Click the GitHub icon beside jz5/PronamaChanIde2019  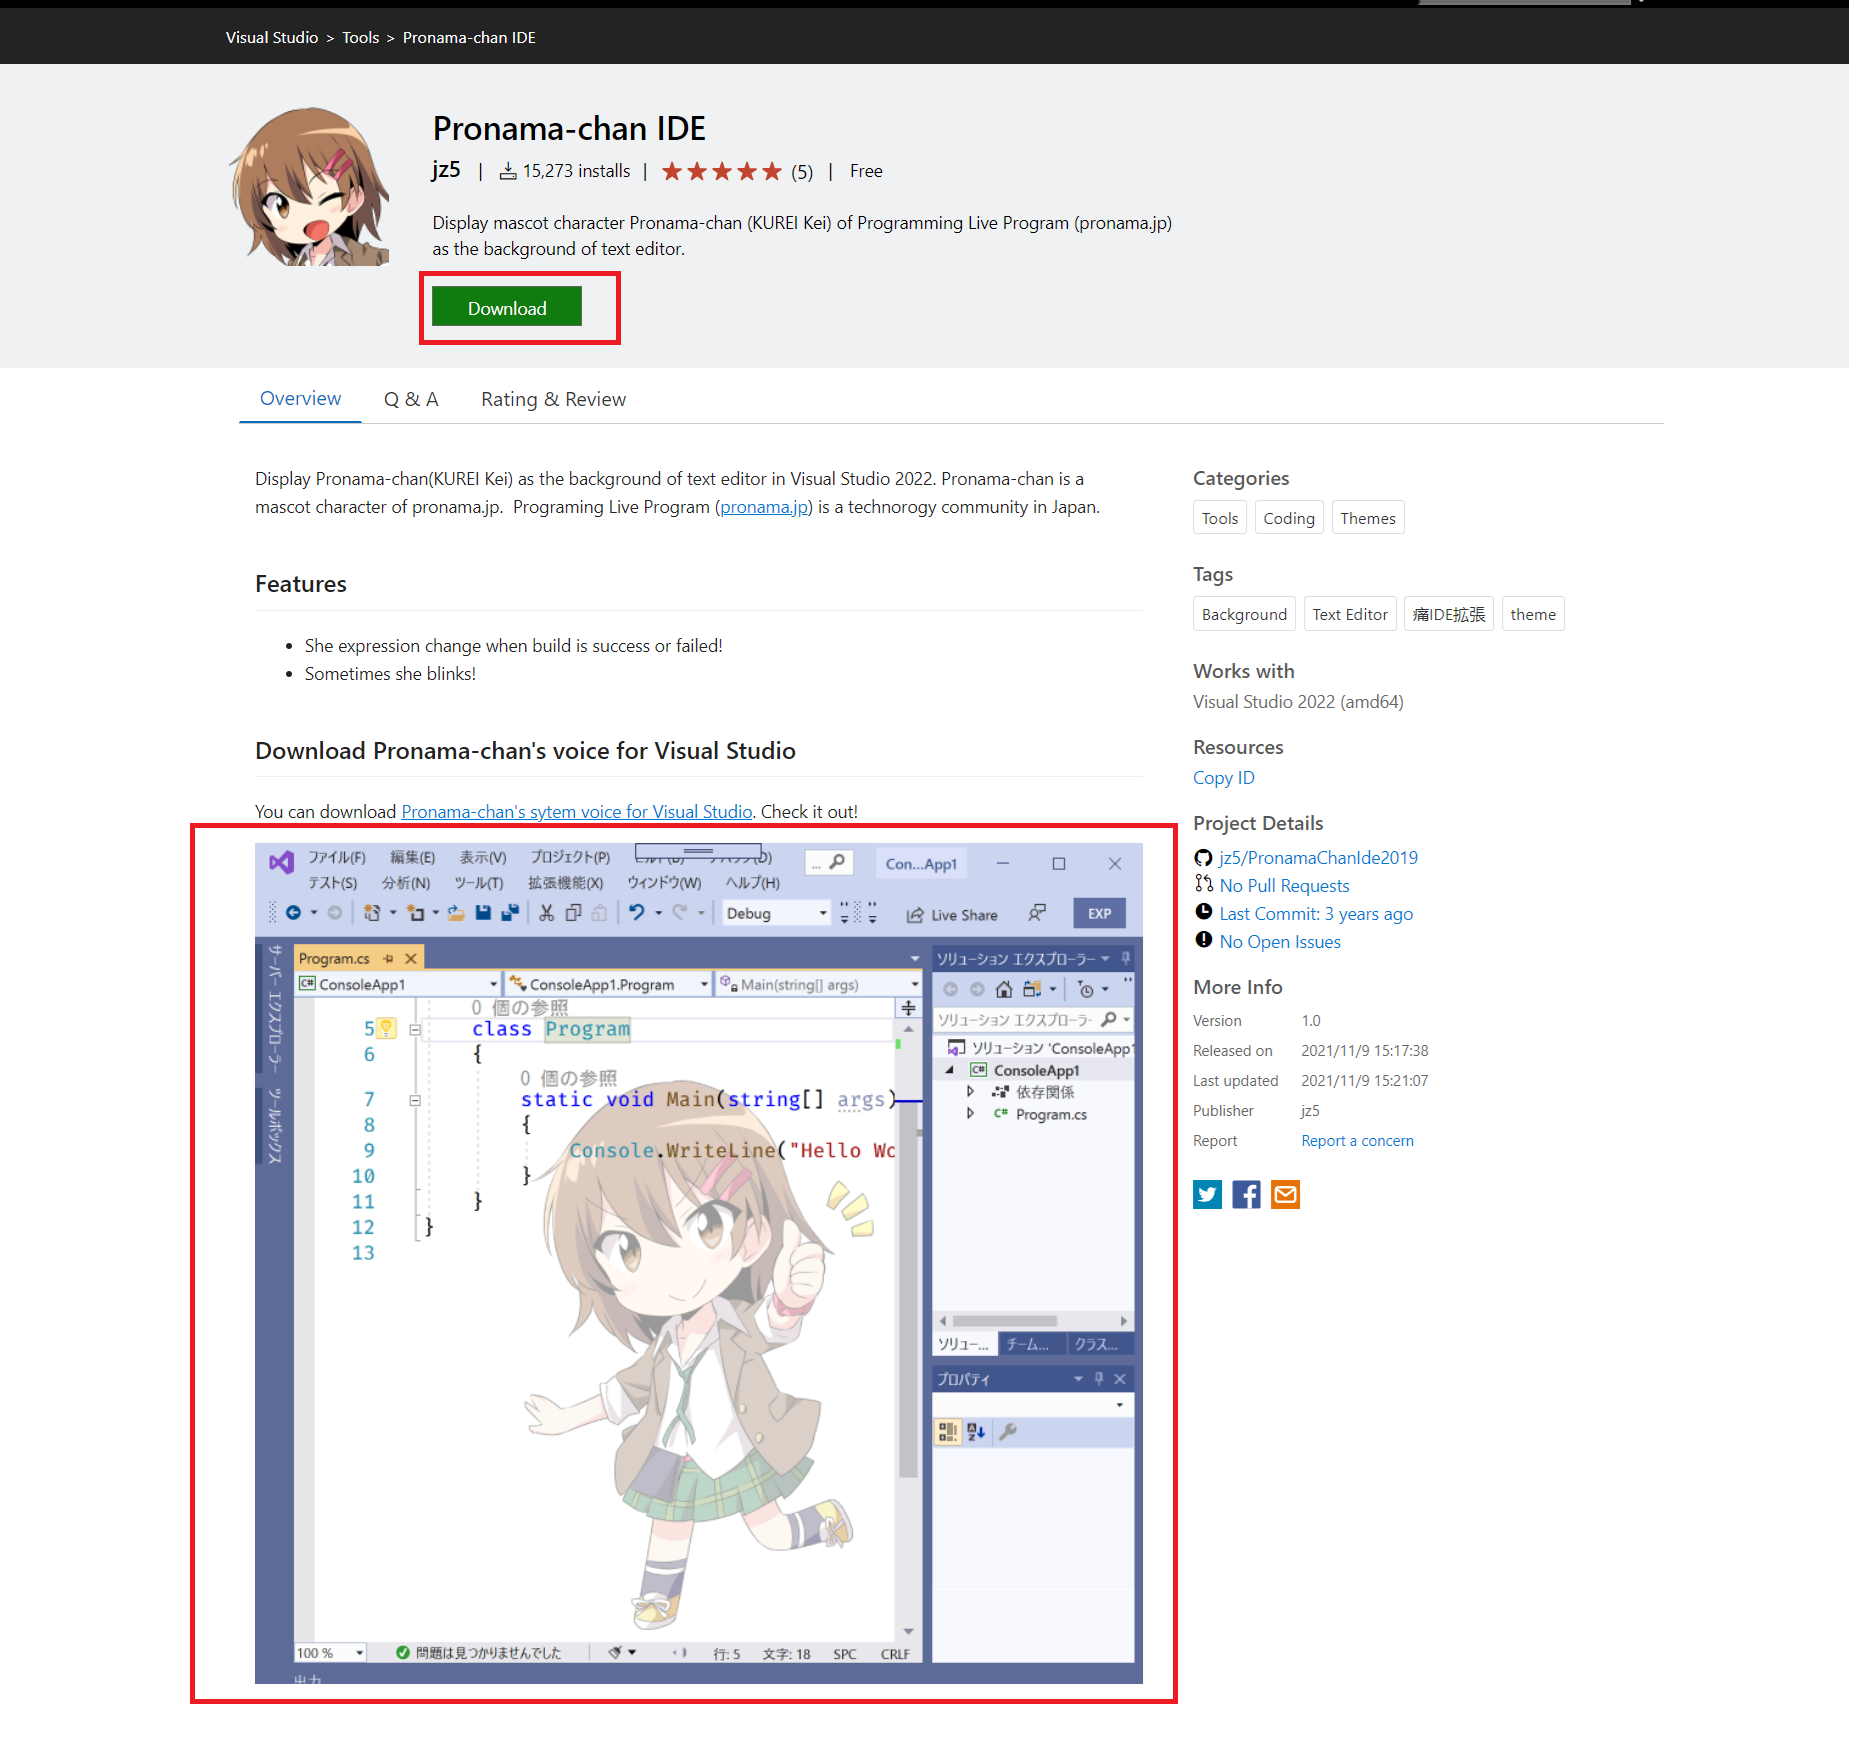coord(1203,858)
